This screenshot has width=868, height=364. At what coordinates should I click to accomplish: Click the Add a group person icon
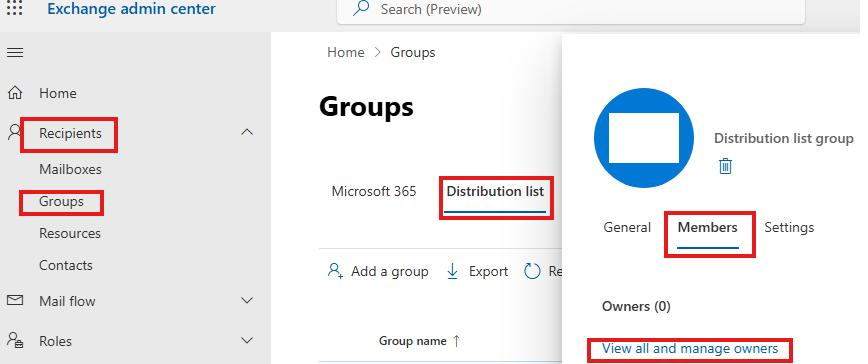pyautogui.click(x=335, y=271)
